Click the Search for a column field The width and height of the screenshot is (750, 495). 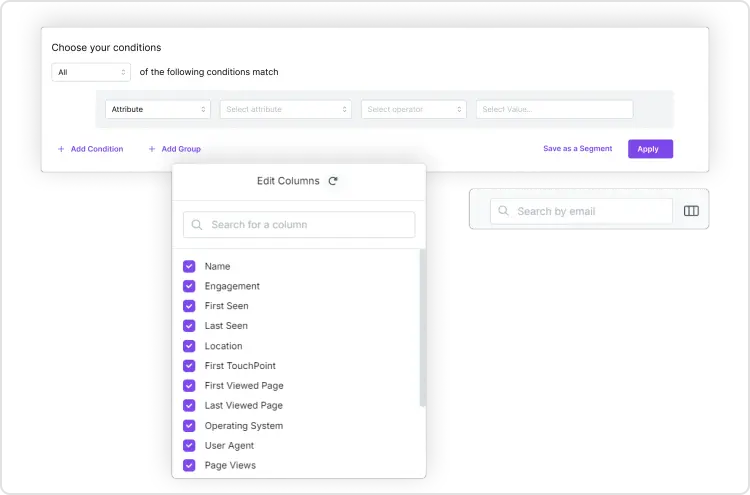pyautogui.click(x=299, y=224)
